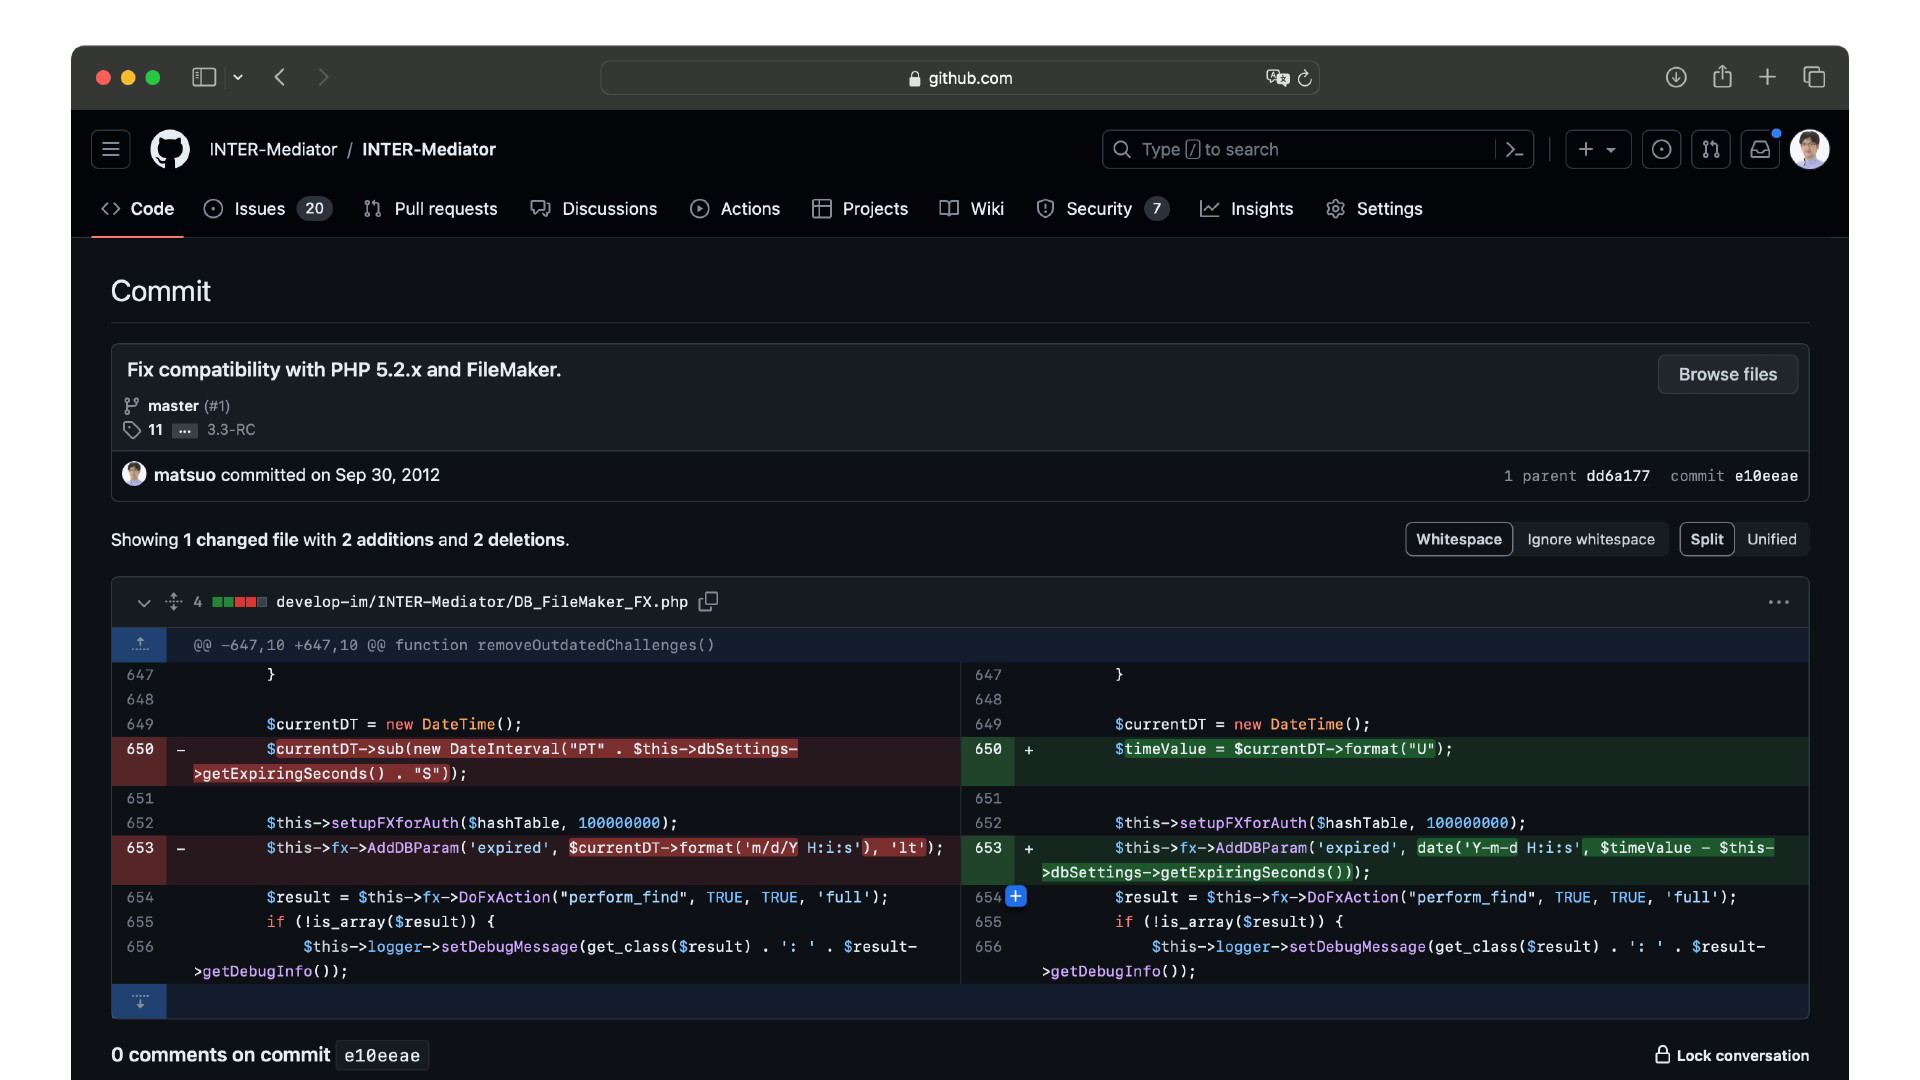Select the Whitespace diff option

(1459, 539)
